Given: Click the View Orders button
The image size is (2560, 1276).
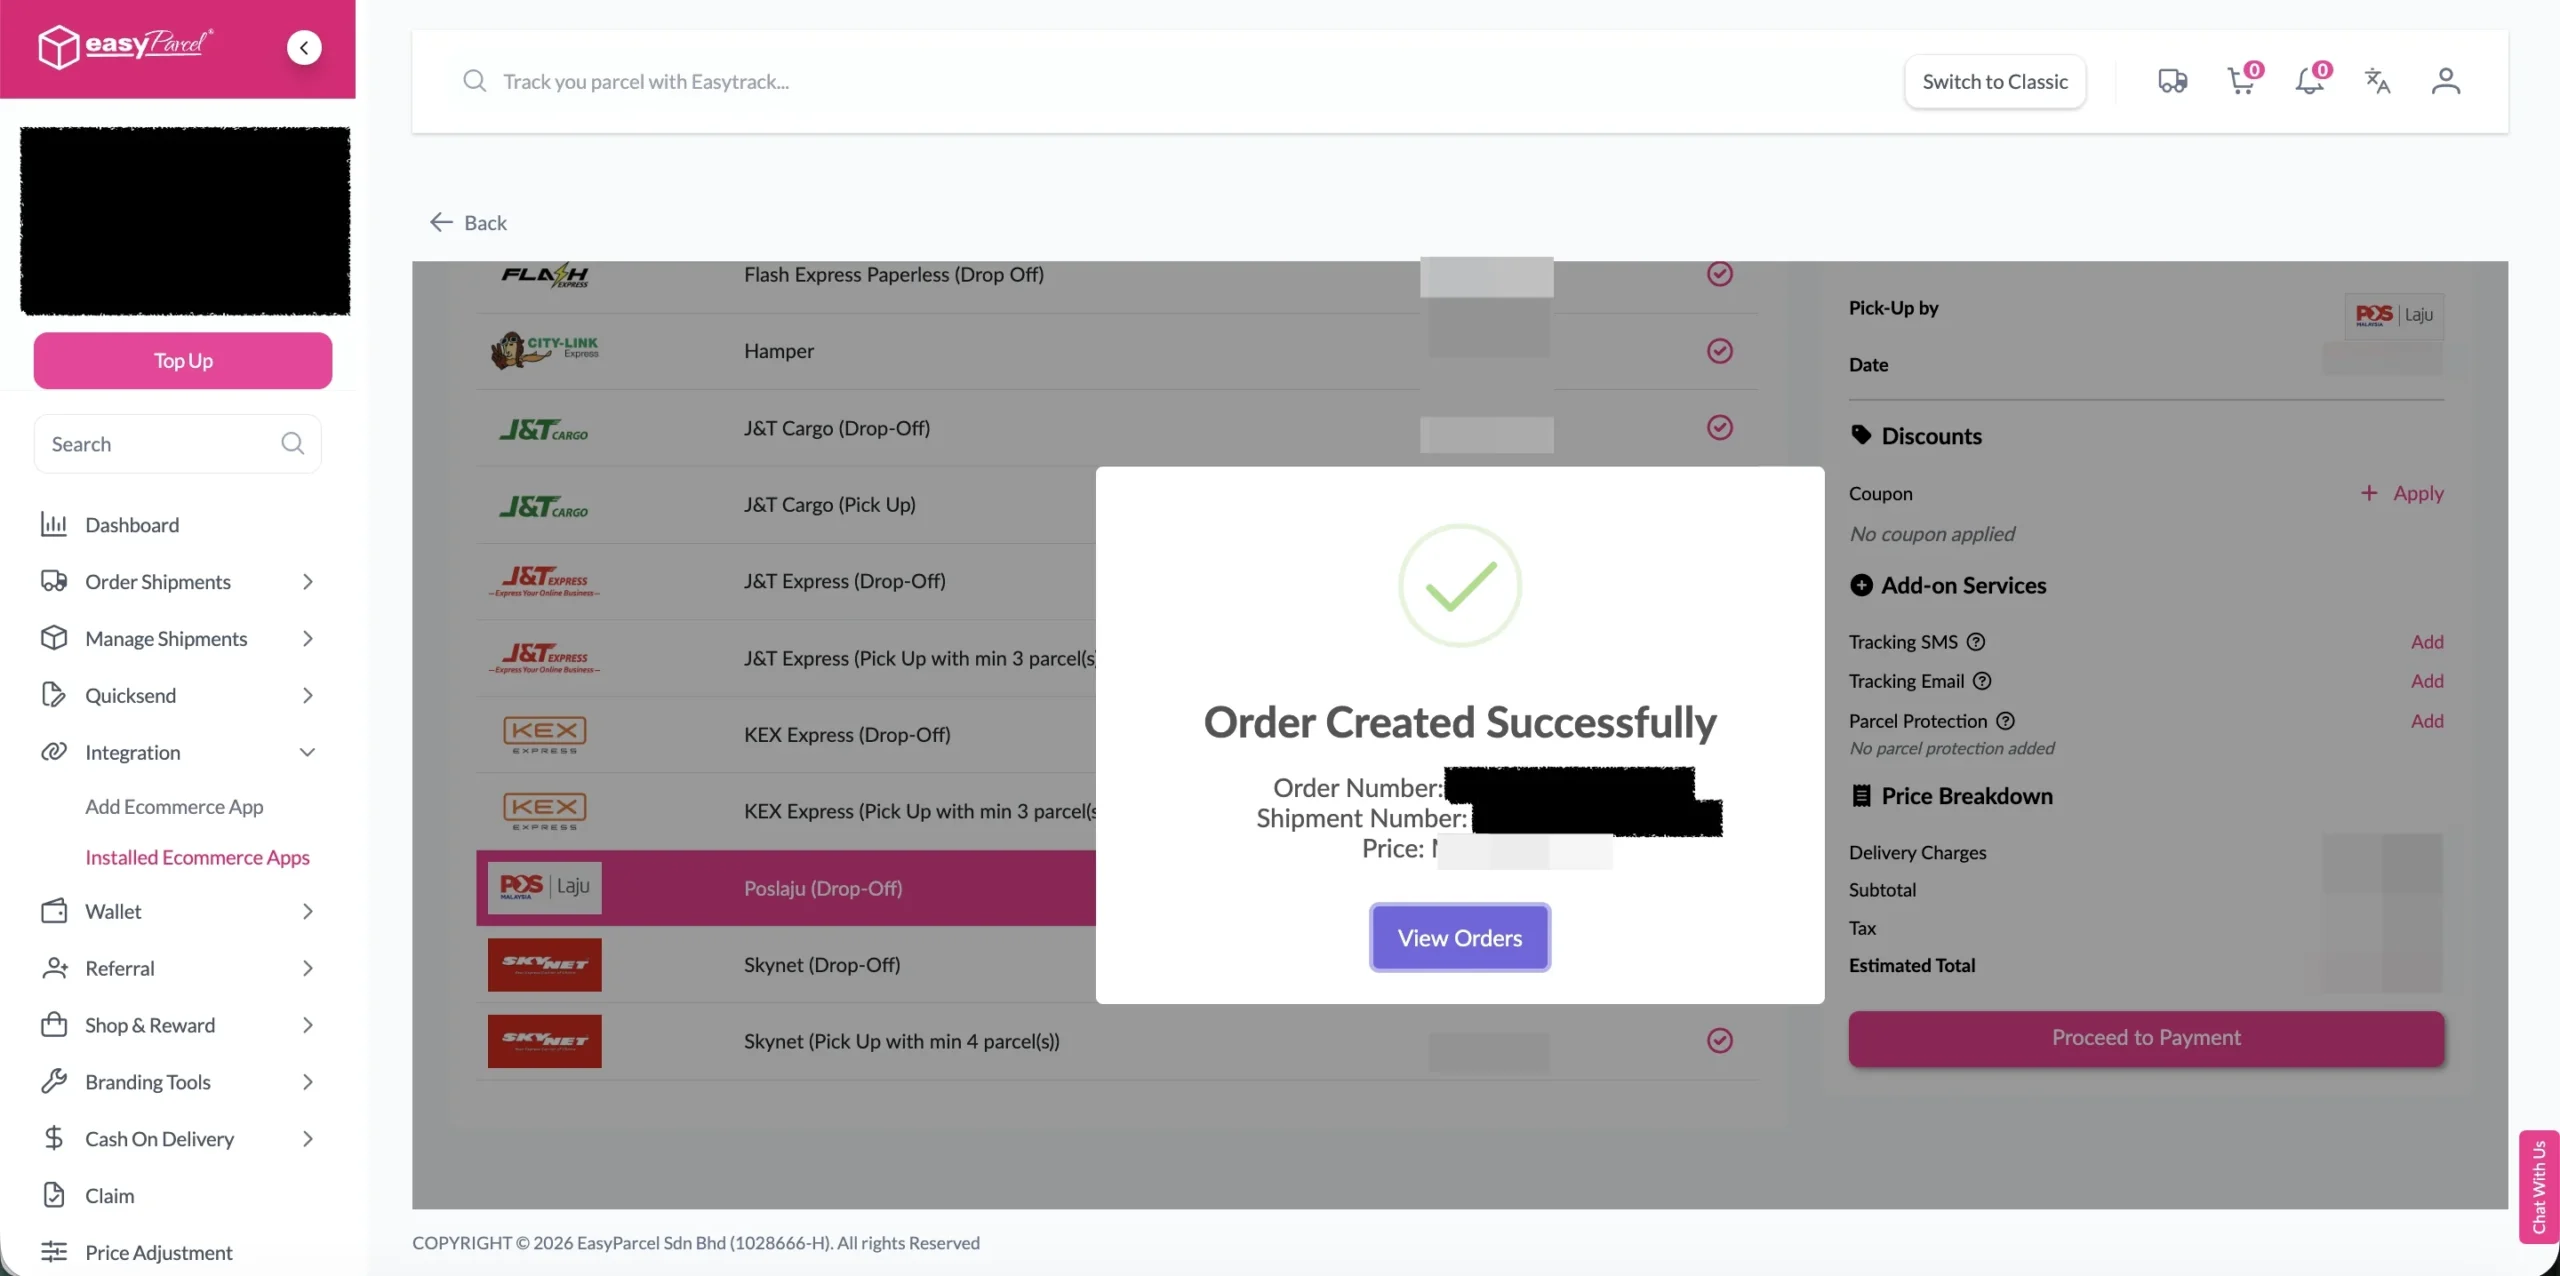Looking at the screenshot, I should click(1459, 938).
